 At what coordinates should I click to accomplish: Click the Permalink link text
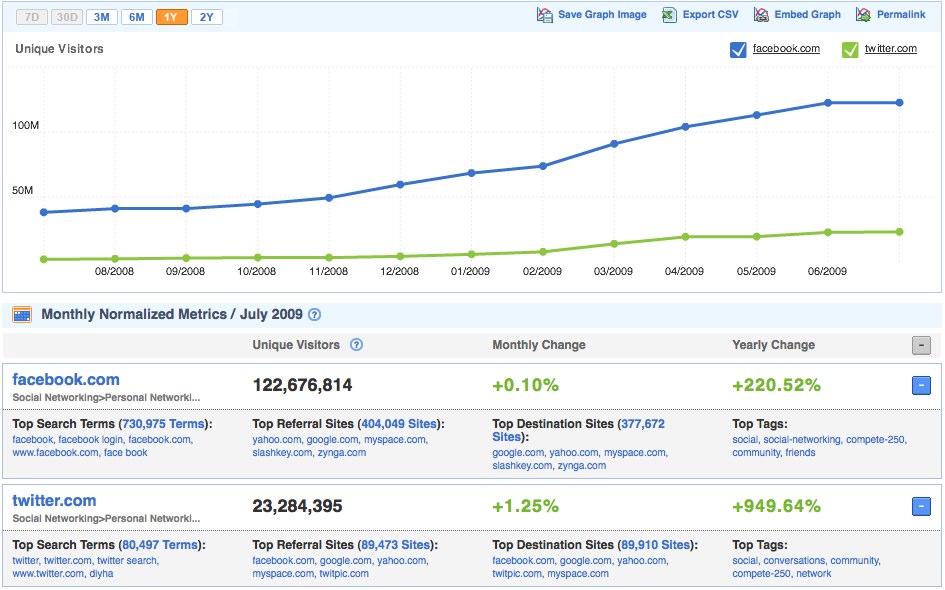[x=901, y=14]
